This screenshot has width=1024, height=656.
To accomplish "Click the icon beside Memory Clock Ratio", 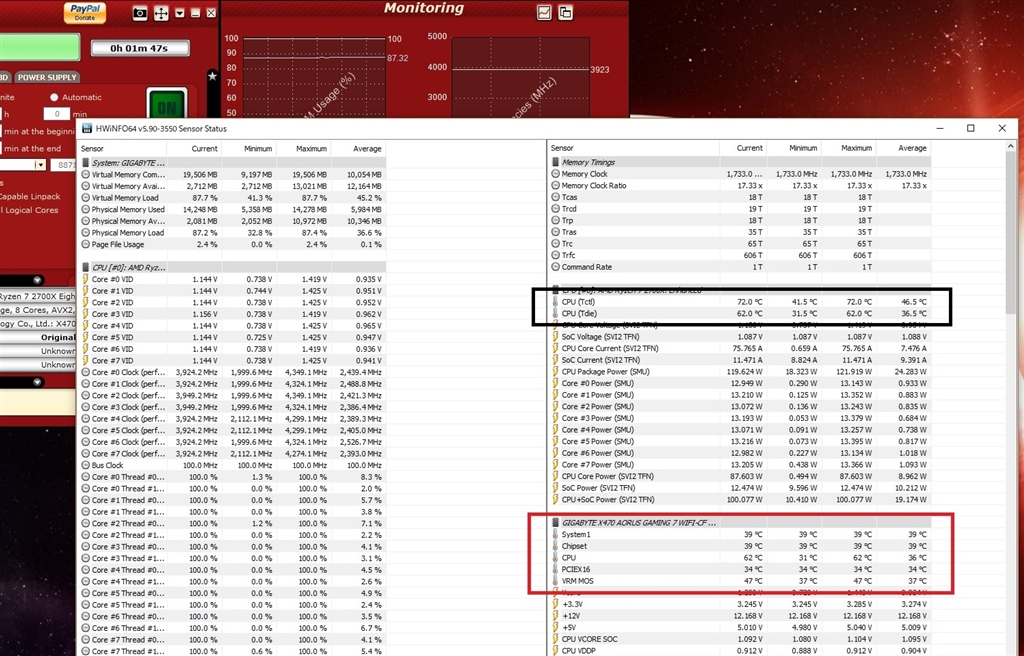I will (x=555, y=186).
